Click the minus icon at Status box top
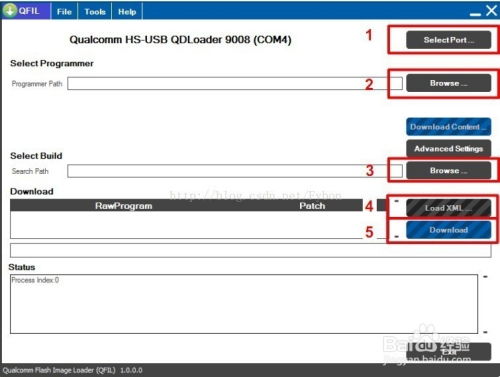Screen dimensions: 500x377 (485, 277)
